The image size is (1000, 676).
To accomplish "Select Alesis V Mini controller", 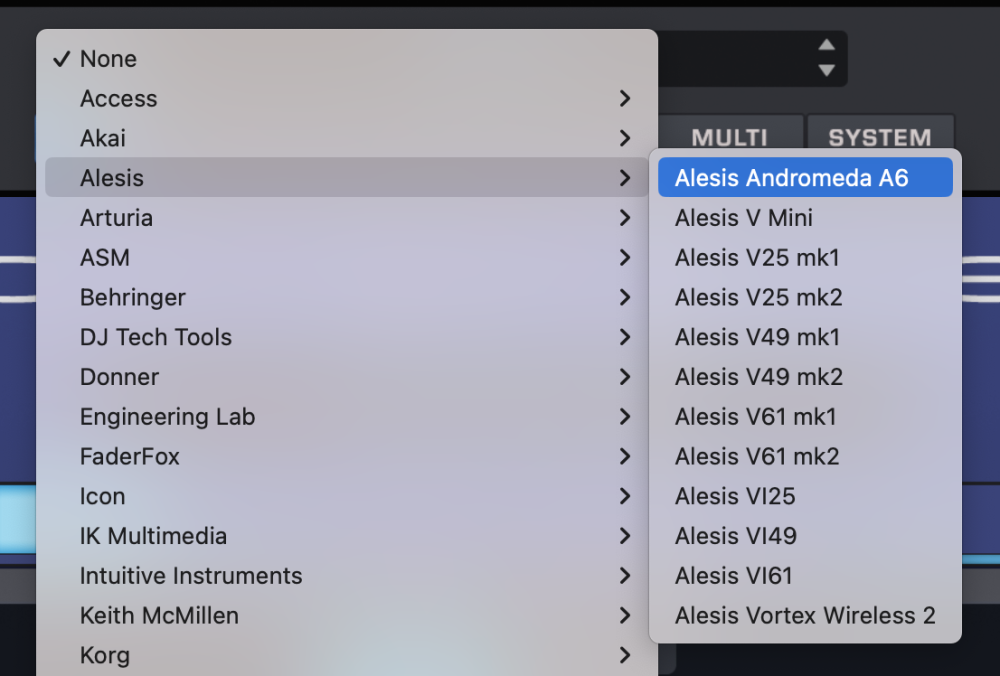I will point(743,218).
